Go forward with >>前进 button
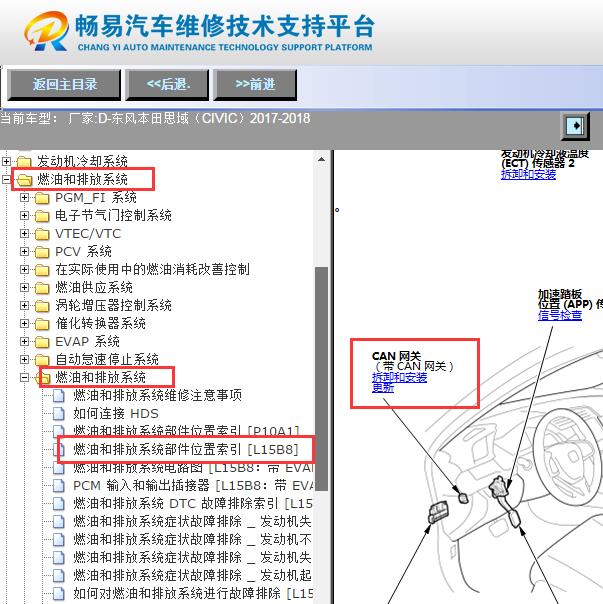The width and height of the screenshot is (603, 604). click(x=255, y=85)
